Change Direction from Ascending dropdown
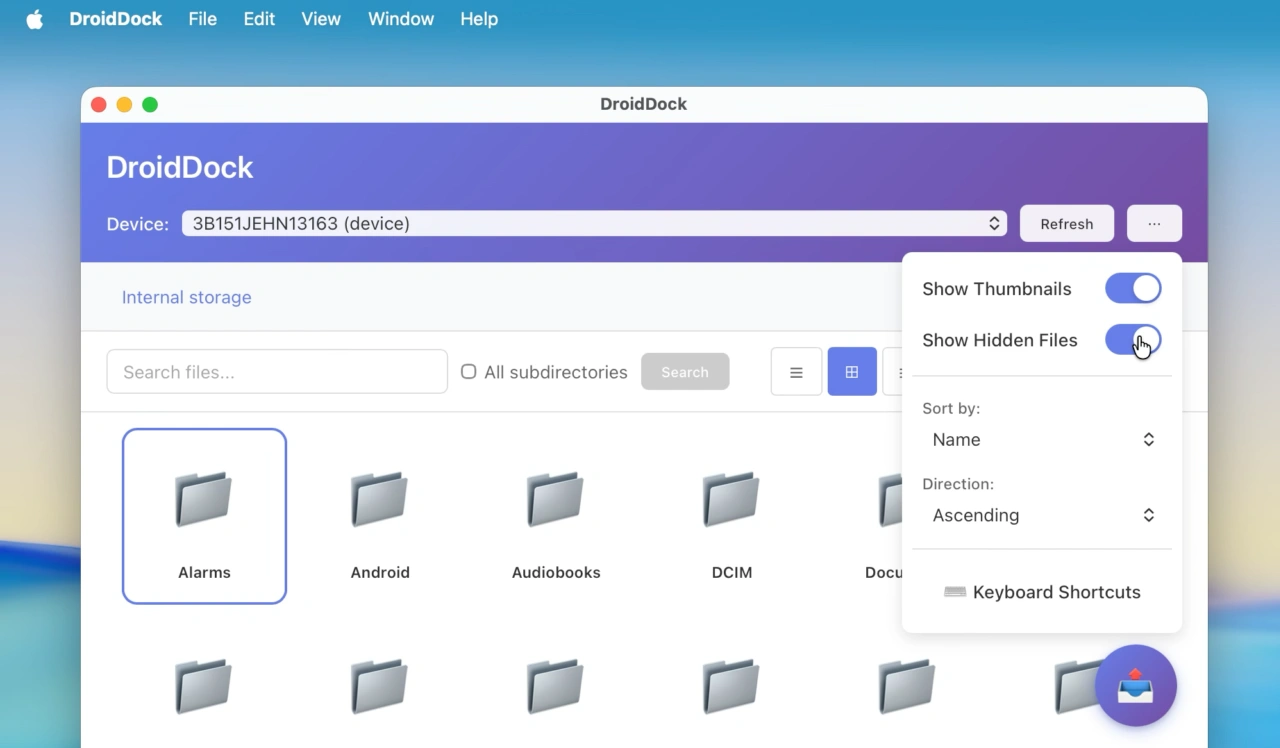The height and width of the screenshot is (748, 1280). coord(1042,516)
